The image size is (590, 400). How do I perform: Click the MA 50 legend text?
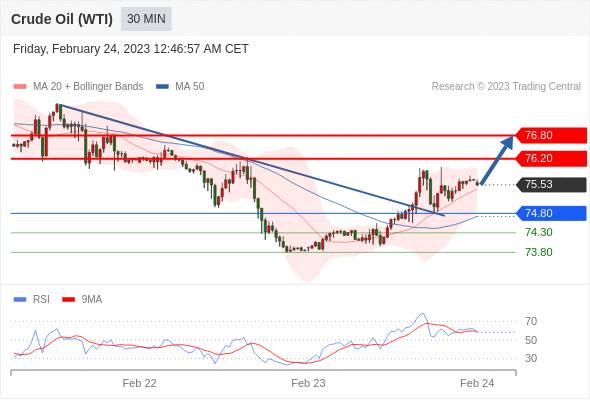tap(190, 87)
